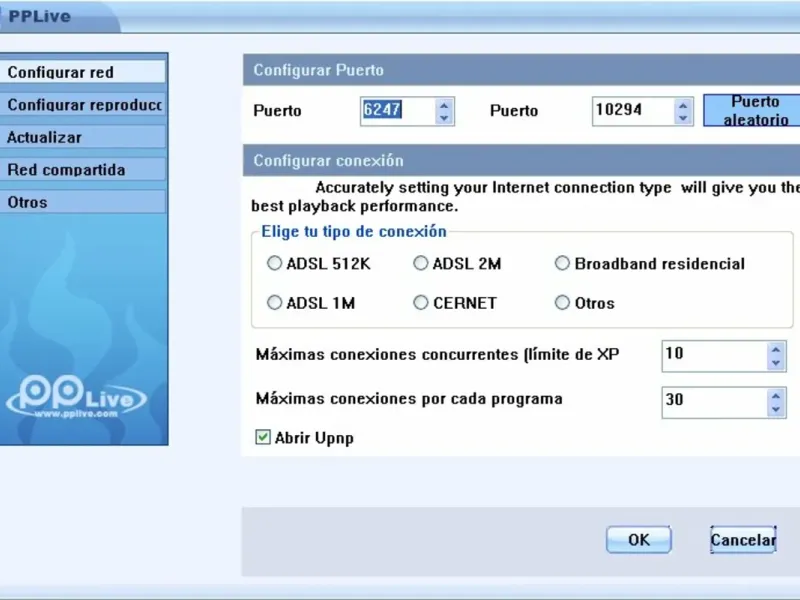
Task: Increase the first Puerto value 6247
Action: pyautogui.click(x=444, y=105)
